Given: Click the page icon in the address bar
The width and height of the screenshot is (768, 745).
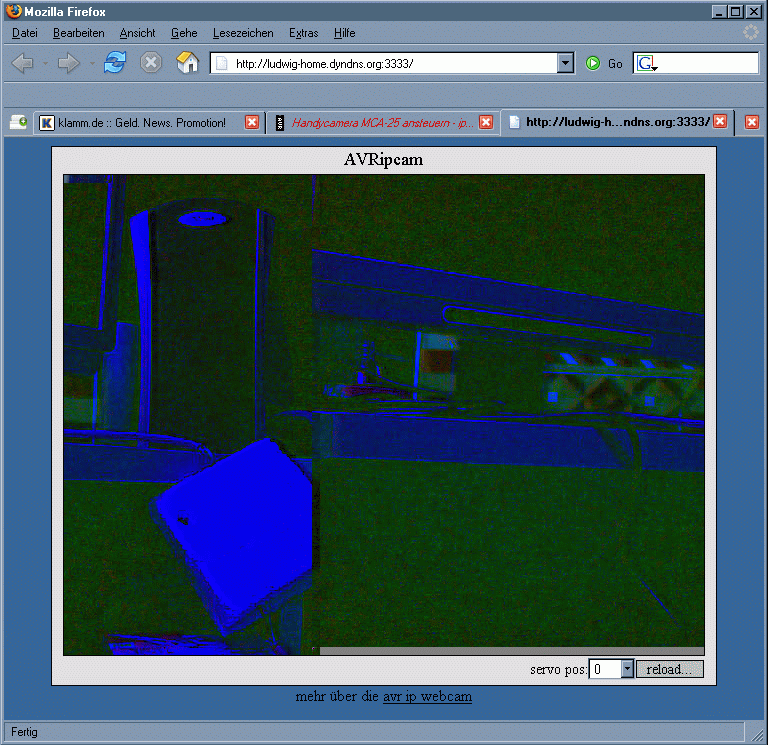Looking at the screenshot, I should 222,63.
